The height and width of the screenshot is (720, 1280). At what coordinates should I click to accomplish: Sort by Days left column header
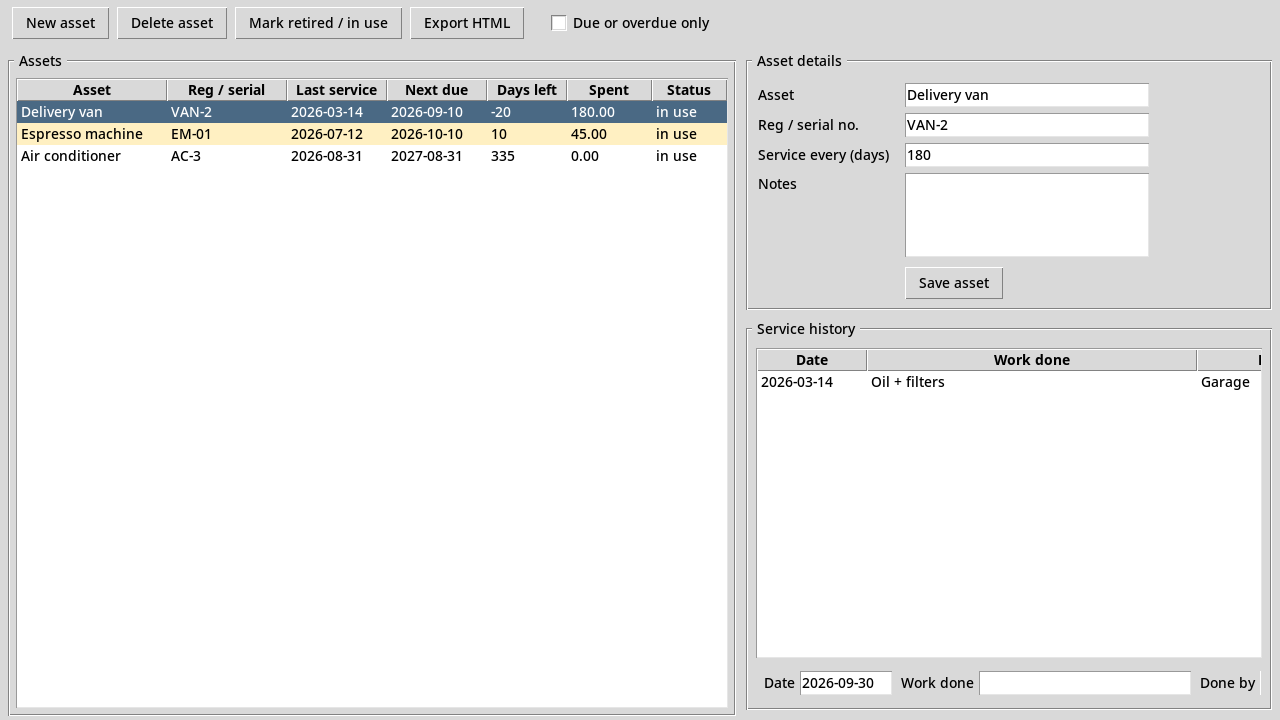(527, 90)
